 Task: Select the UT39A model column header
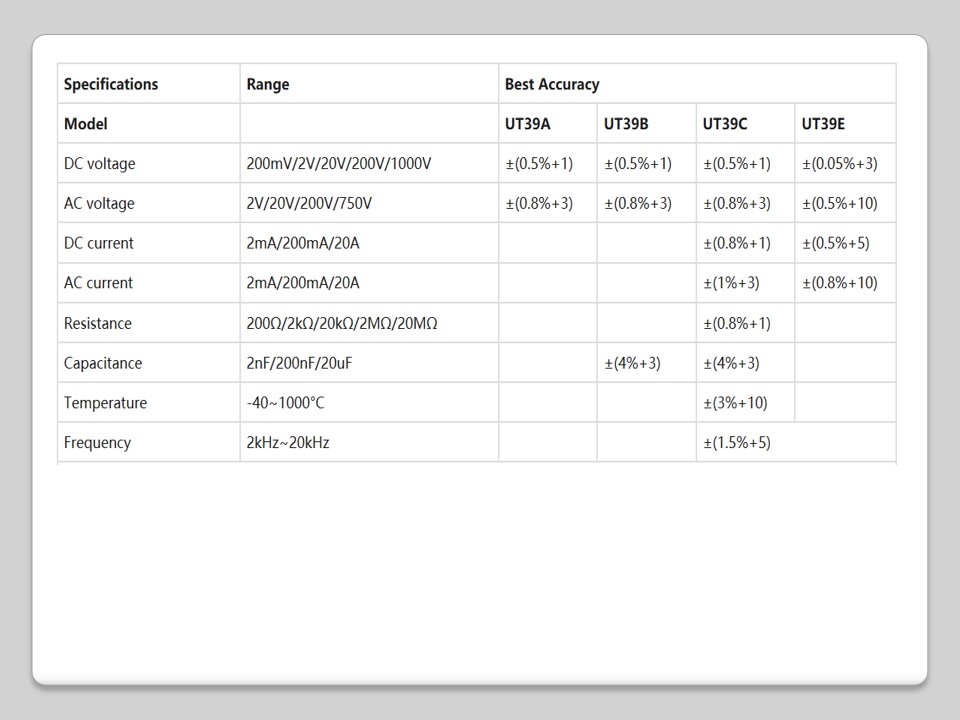tap(527, 124)
